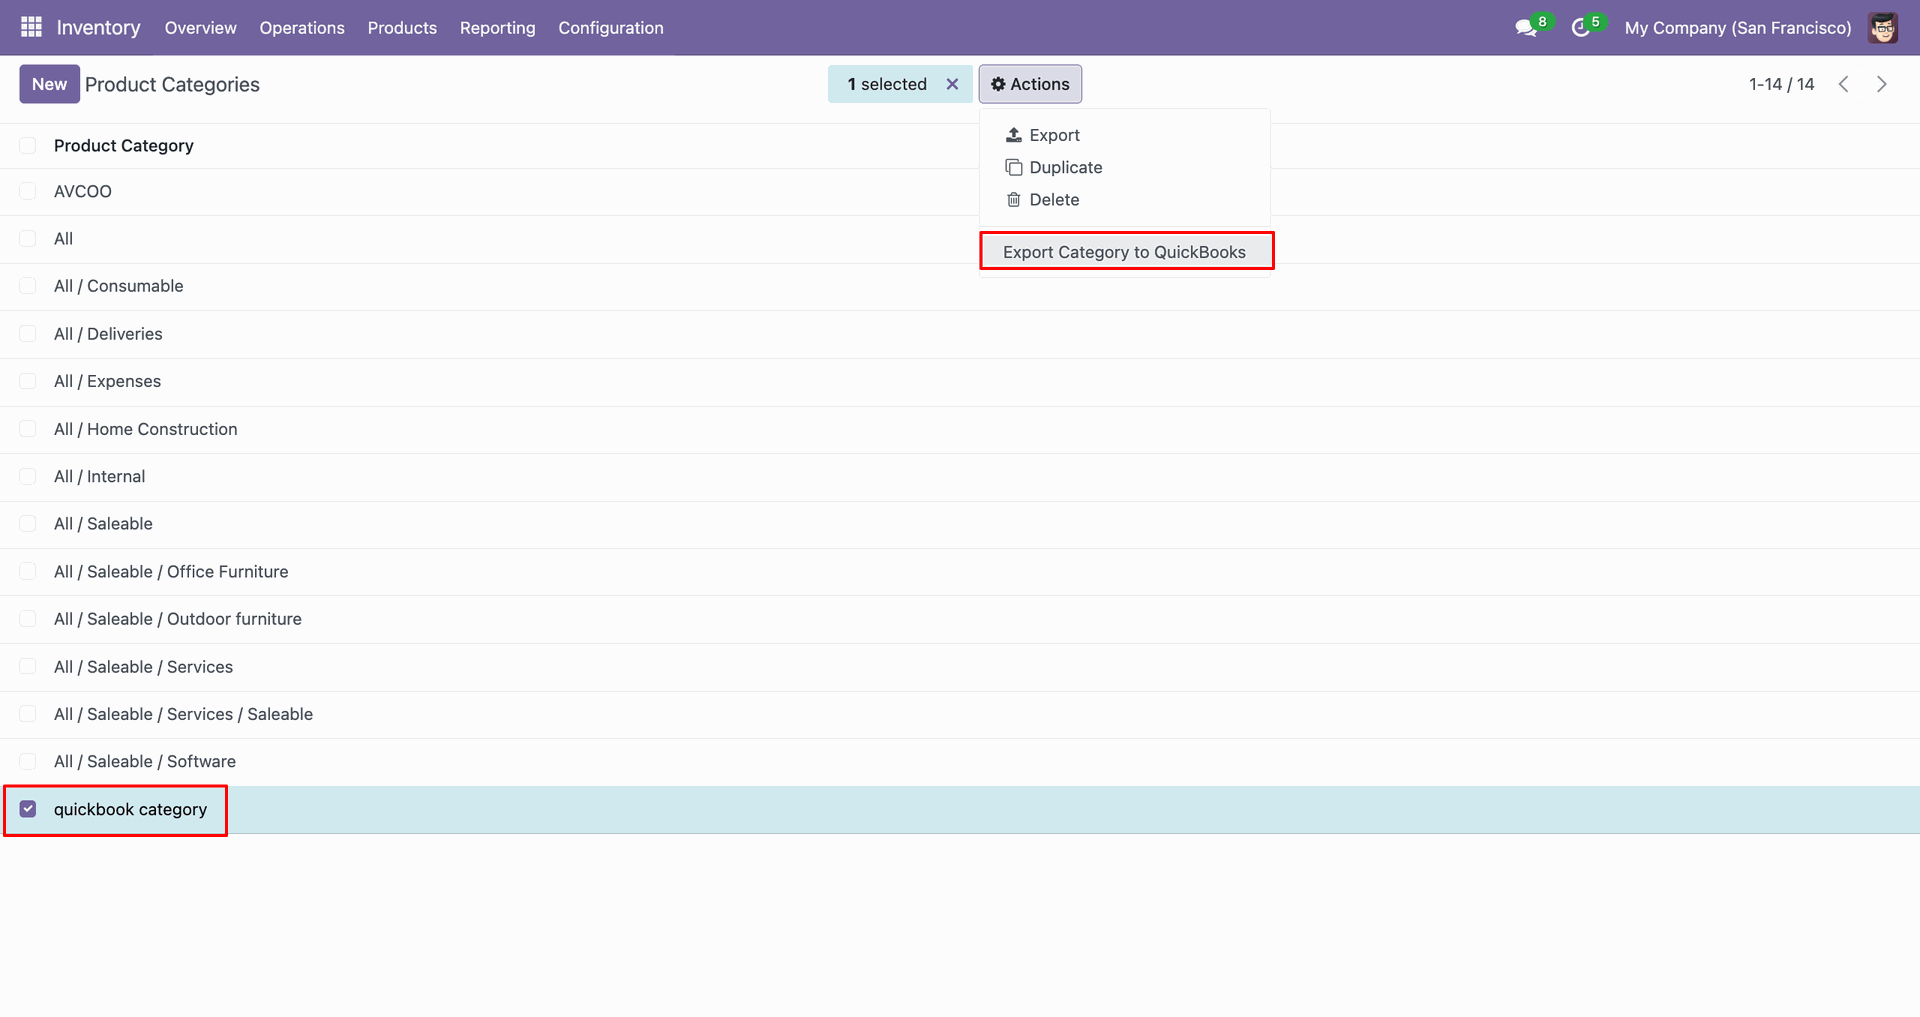This screenshot has height=1017, width=1920.
Task: Open the All / Saleable / Outdoor furniture category
Action: (178, 619)
